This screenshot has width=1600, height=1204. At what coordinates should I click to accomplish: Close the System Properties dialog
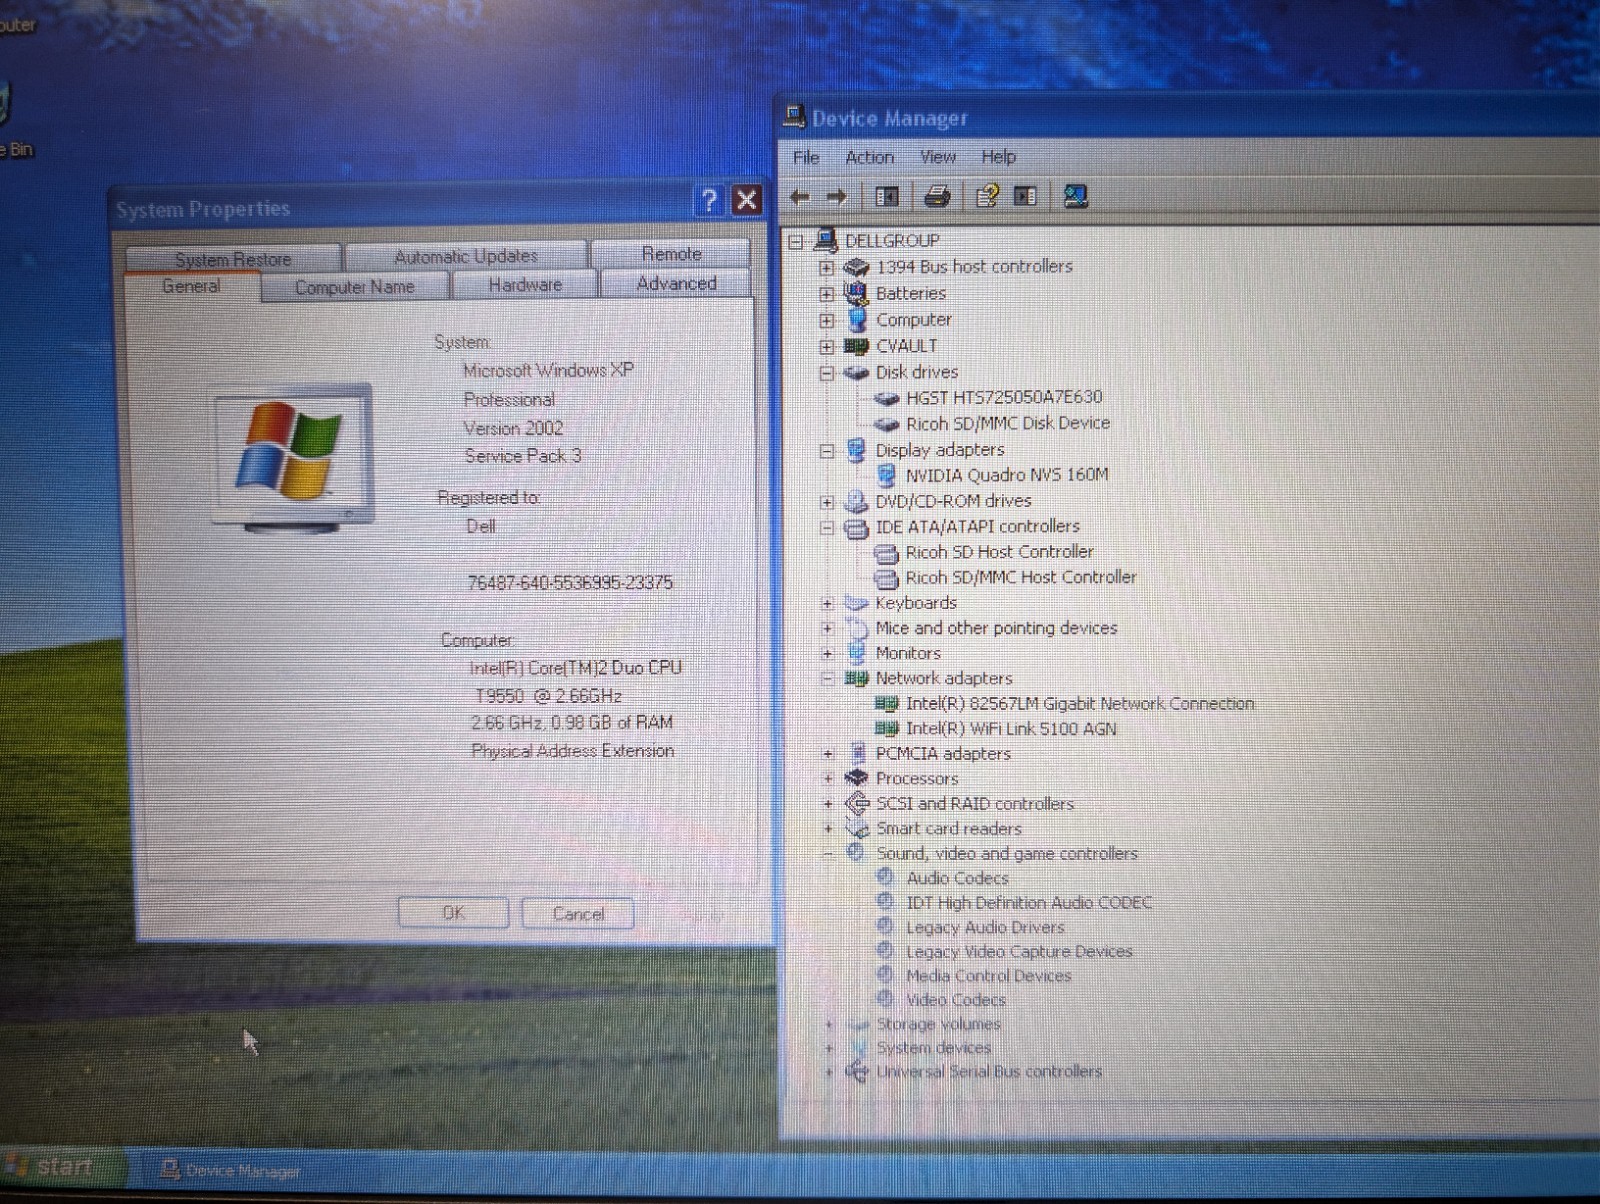[x=746, y=200]
